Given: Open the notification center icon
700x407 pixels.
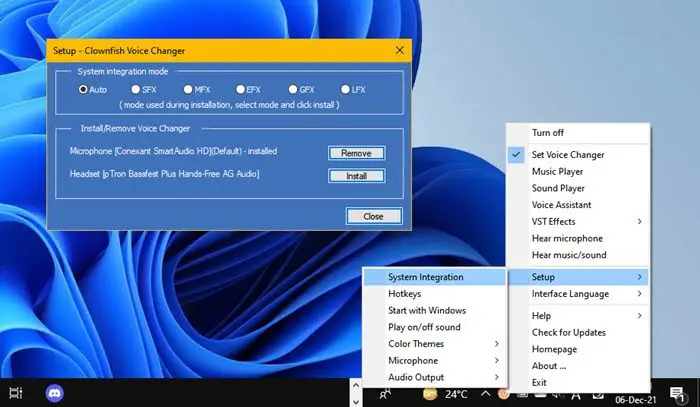Looking at the screenshot, I should [x=678, y=394].
